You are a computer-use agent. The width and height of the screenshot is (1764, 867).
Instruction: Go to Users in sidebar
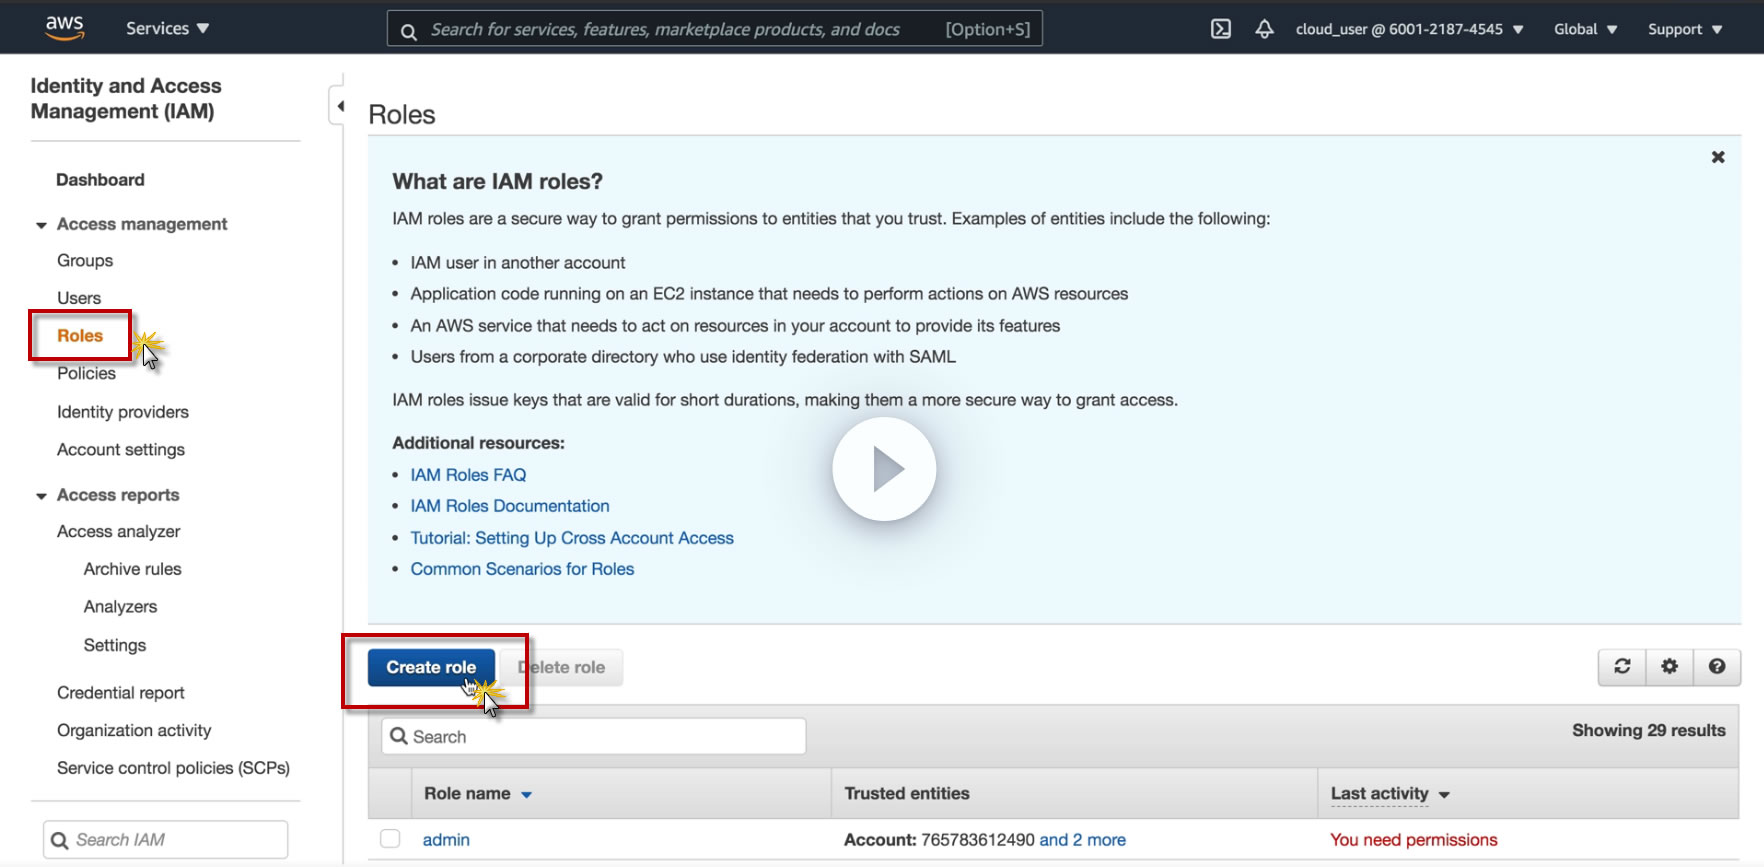[79, 298]
